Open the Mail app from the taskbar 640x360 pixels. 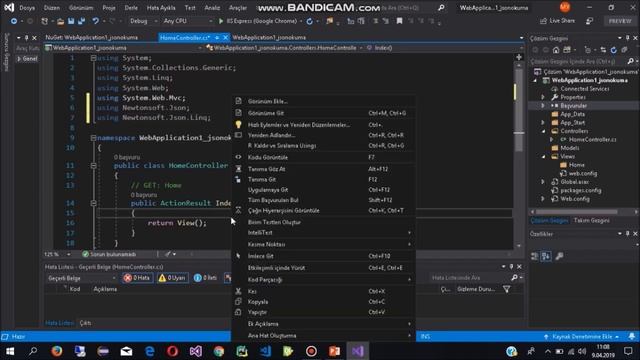(126, 351)
